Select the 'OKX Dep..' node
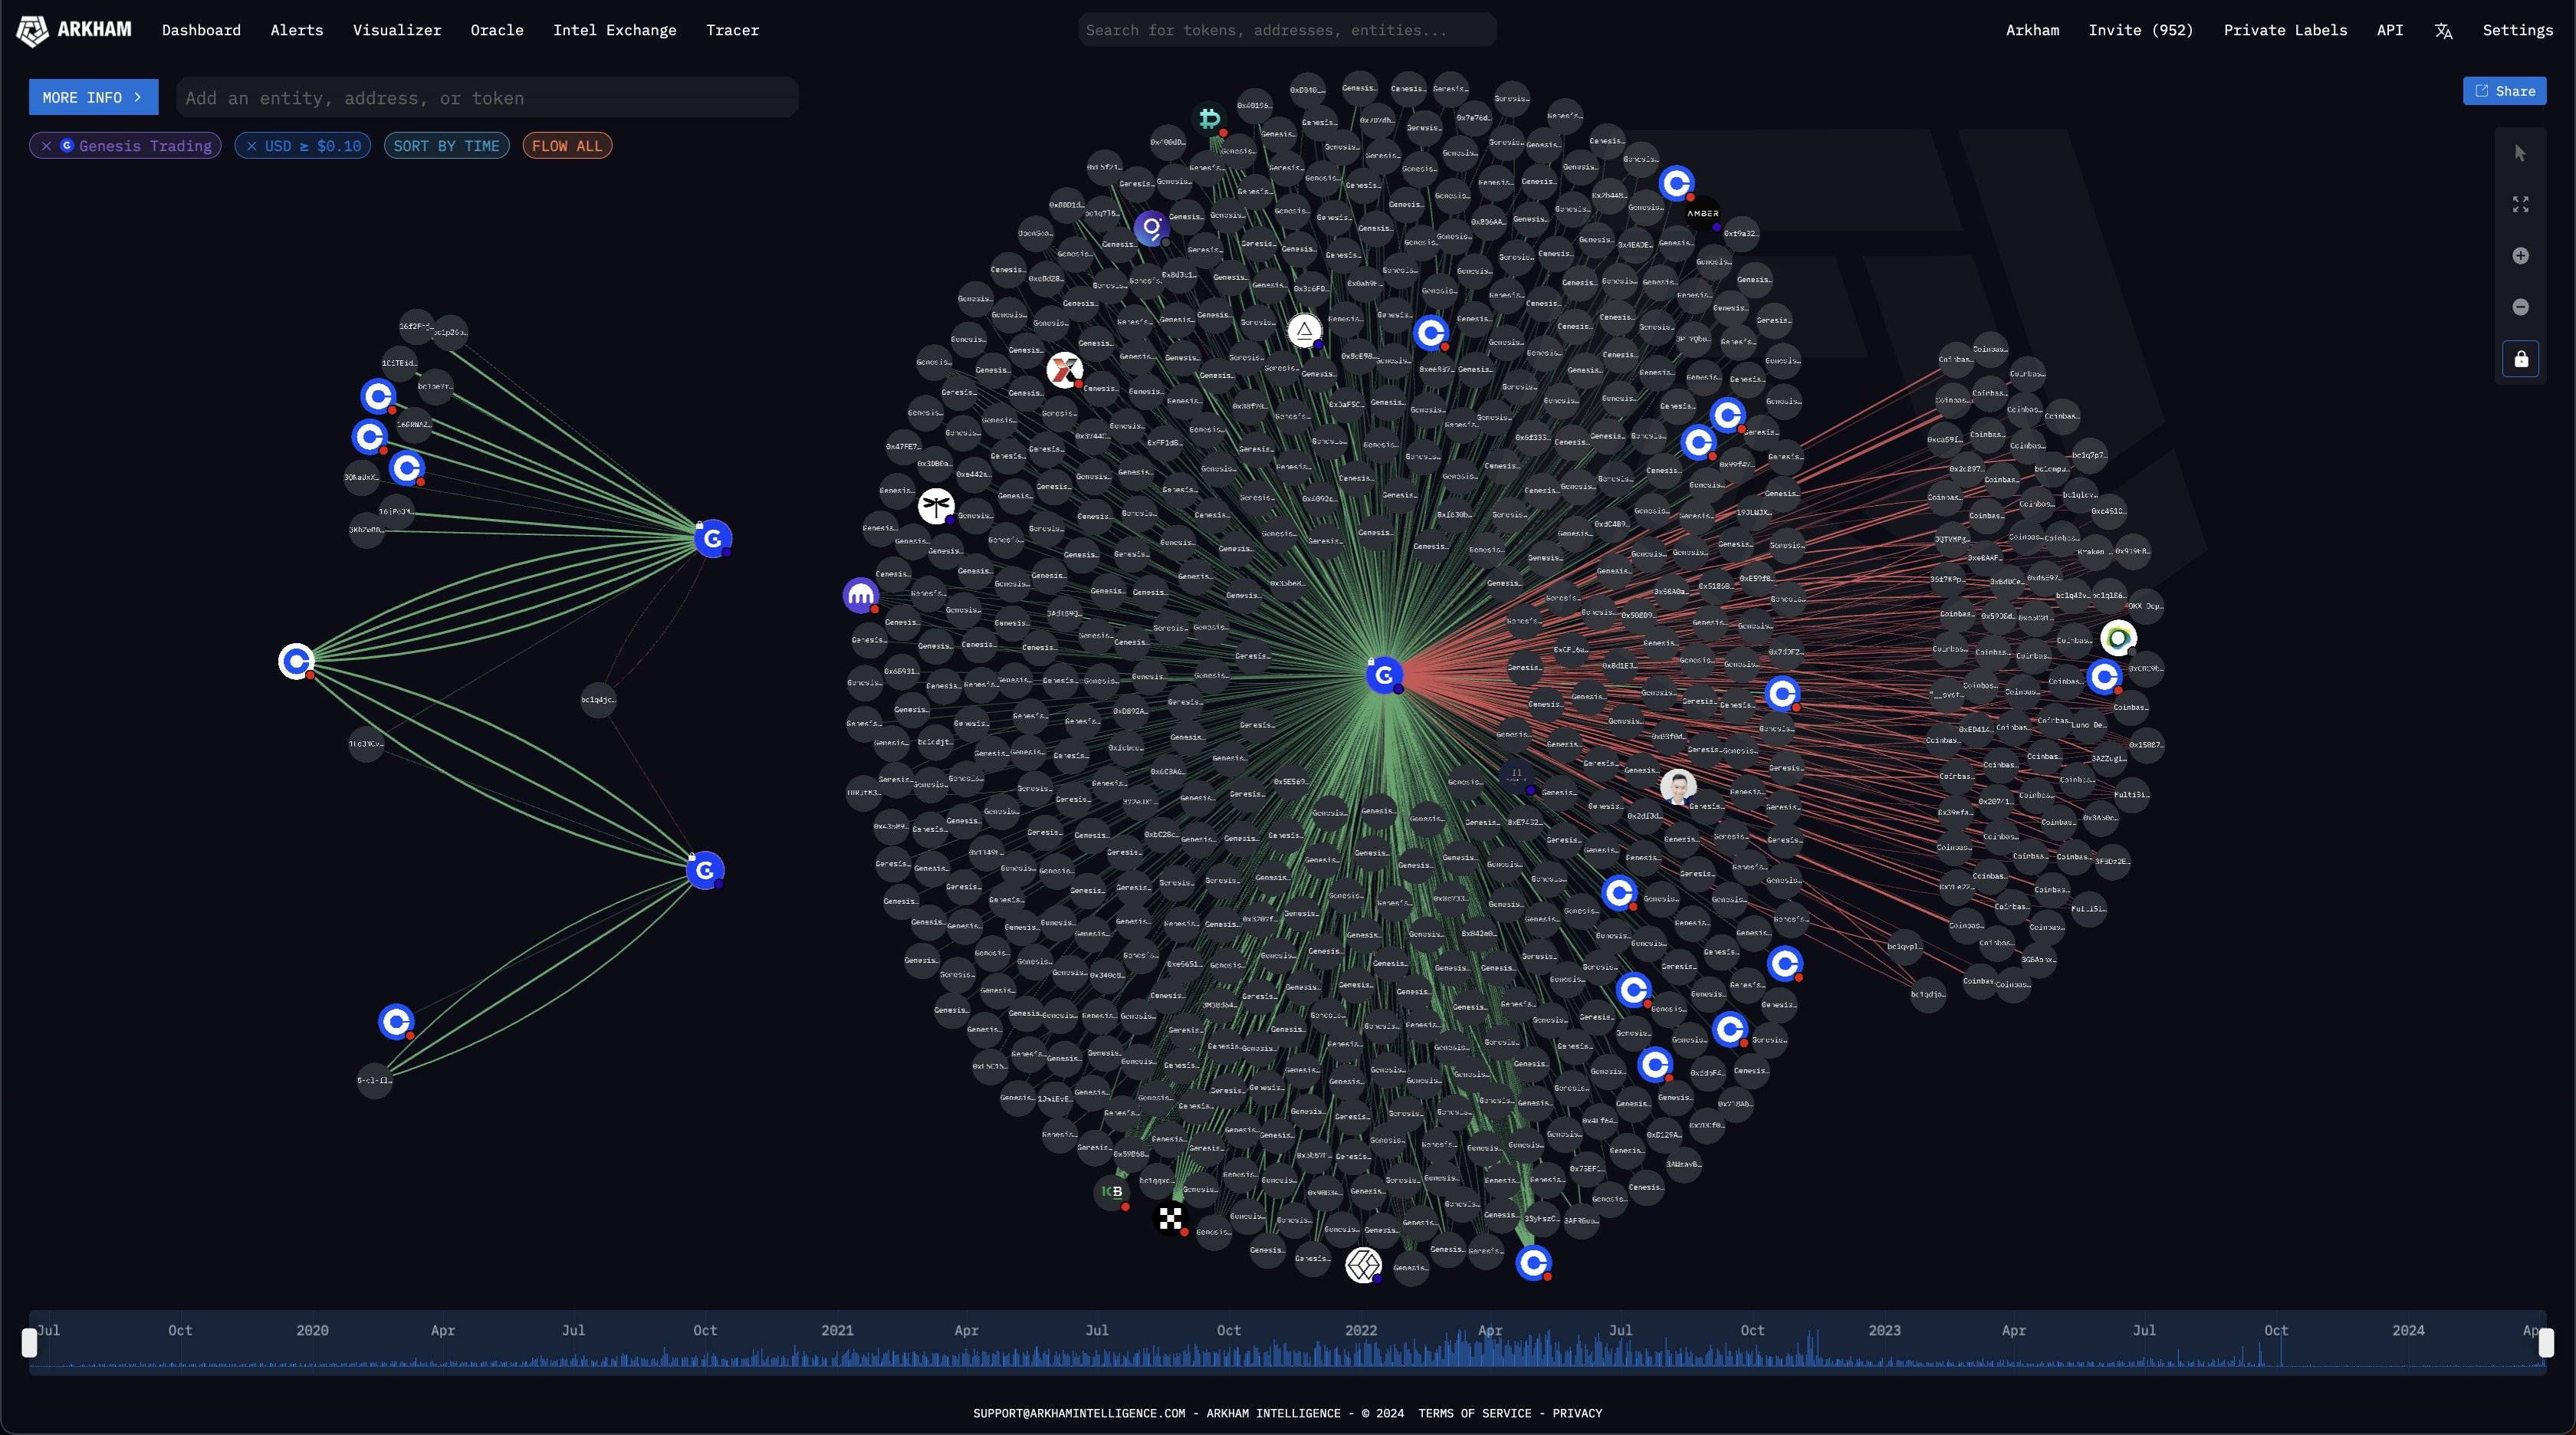Screen dimensions: 2576x1435 click(x=2145, y=606)
